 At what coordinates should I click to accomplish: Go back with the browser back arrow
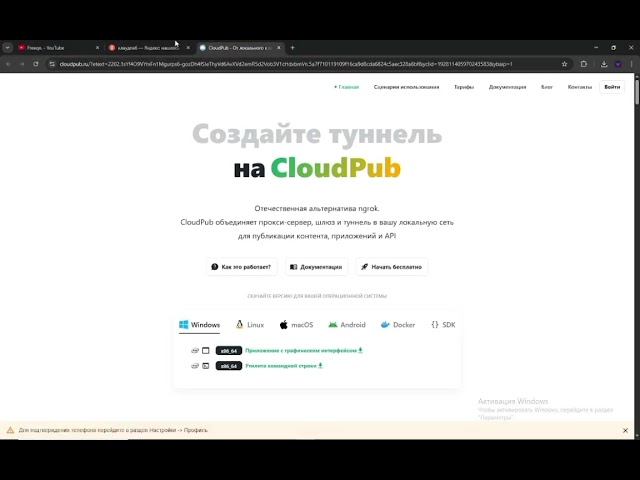coord(9,64)
